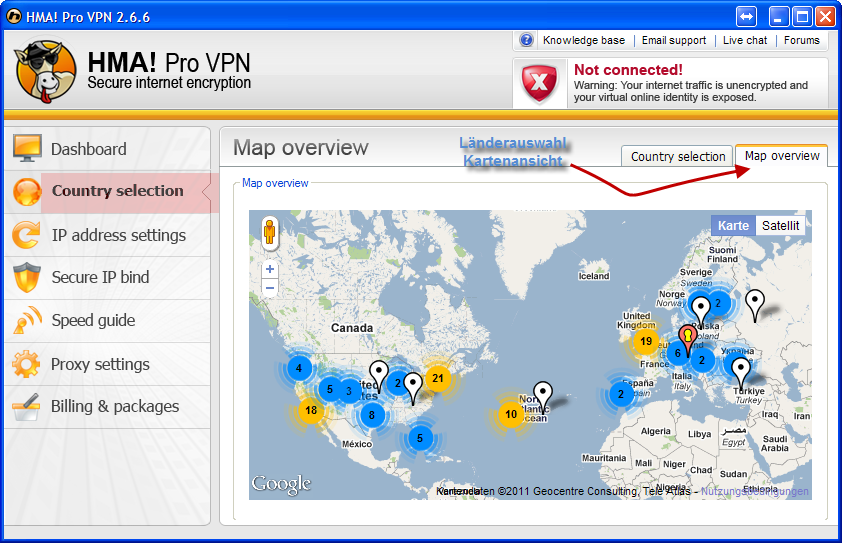Click the Speed guide signal icon
This screenshot has height=543, width=842.
[x=27, y=320]
